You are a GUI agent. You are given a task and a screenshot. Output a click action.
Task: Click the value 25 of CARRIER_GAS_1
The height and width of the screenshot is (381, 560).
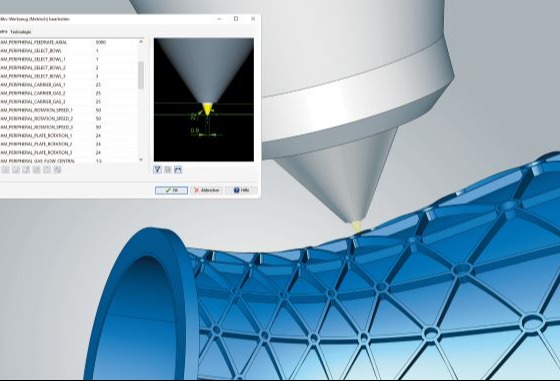[x=98, y=85]
